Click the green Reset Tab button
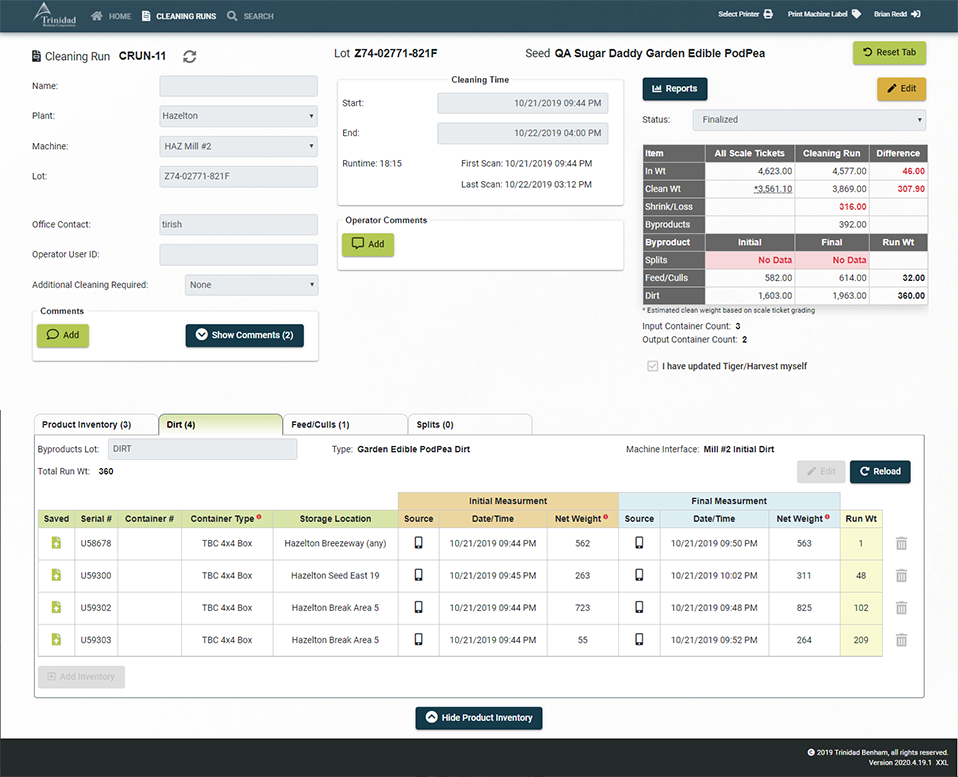Viewport: 958px width, 777px height. click(x=889, y=53)
